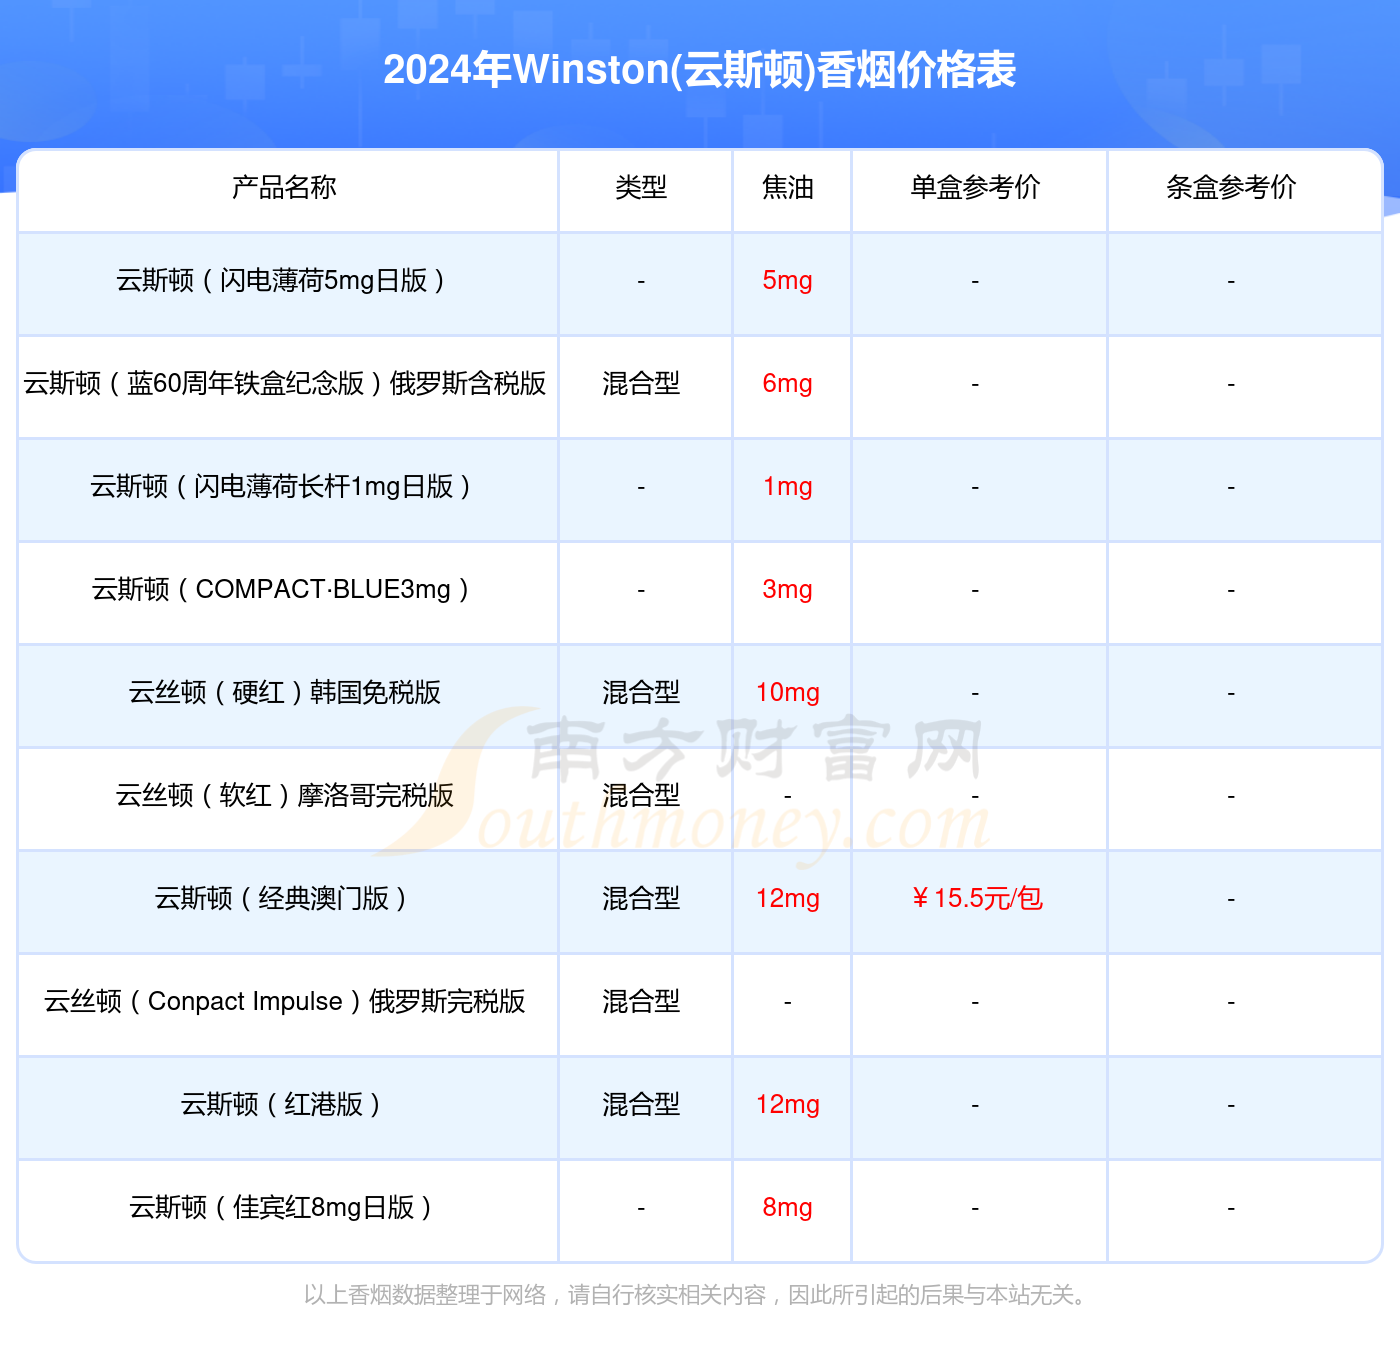Click the 条盒参考价 column header
This screenshot has height=1350, width=1400.
1231,187
